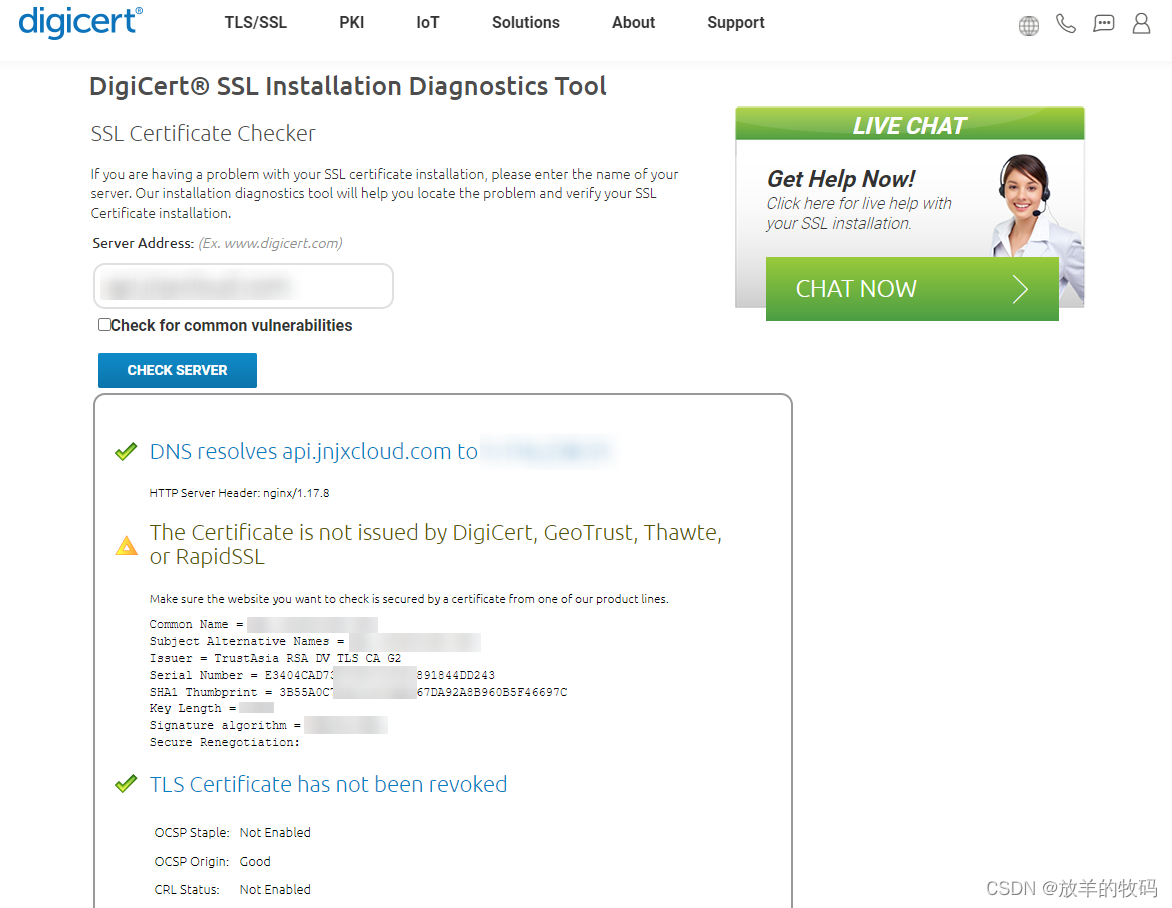
Task: Open the globe language selector icon
Action: point(1028,25)
